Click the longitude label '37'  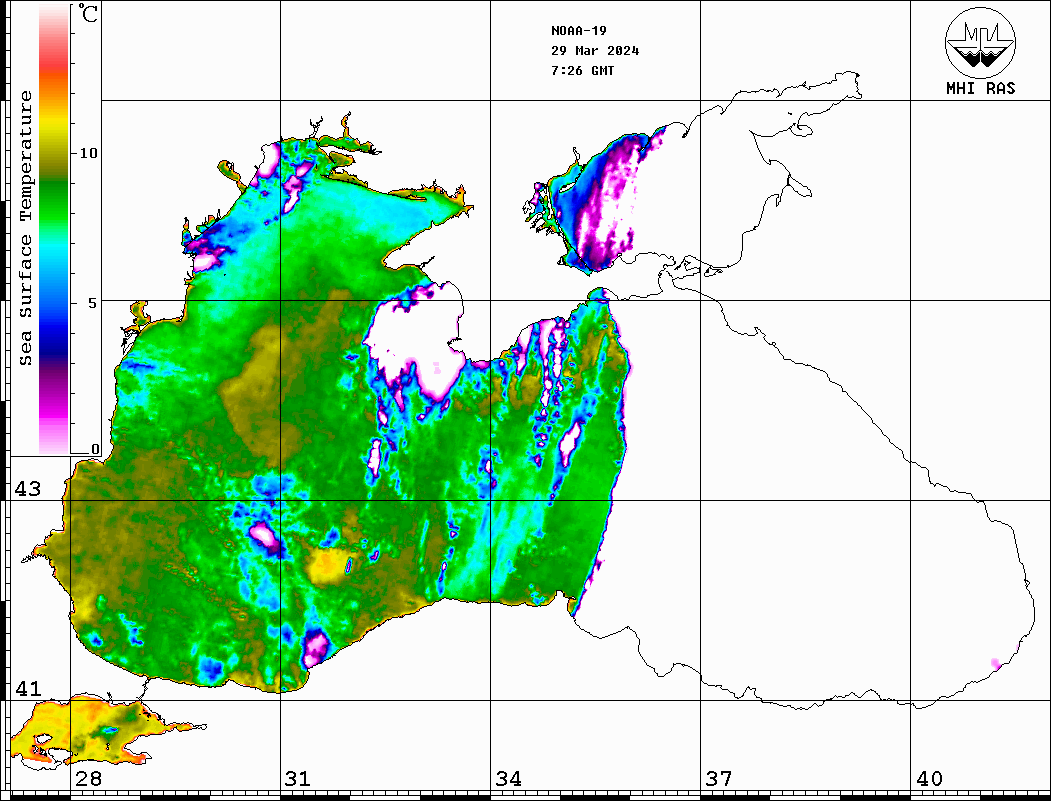point(719,778)
